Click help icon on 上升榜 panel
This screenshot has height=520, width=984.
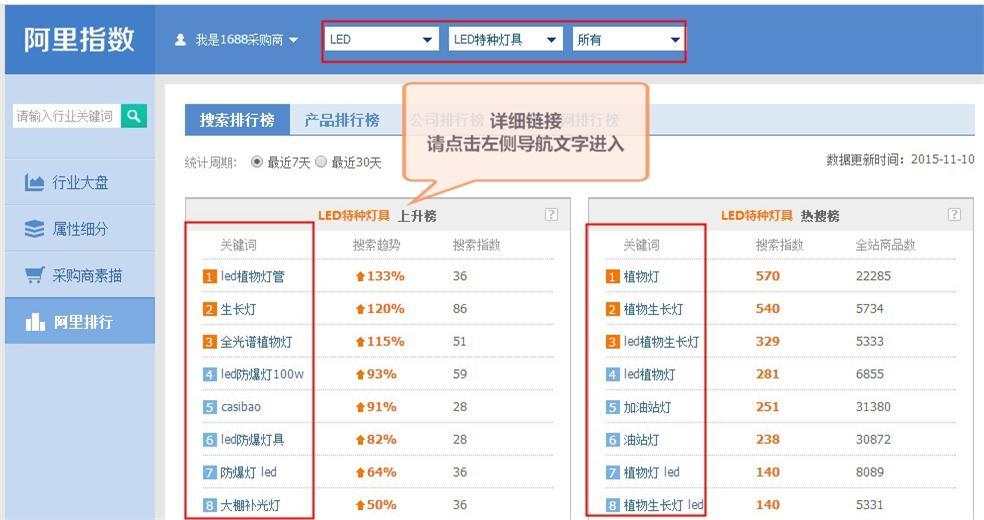[x=551, y=215]
